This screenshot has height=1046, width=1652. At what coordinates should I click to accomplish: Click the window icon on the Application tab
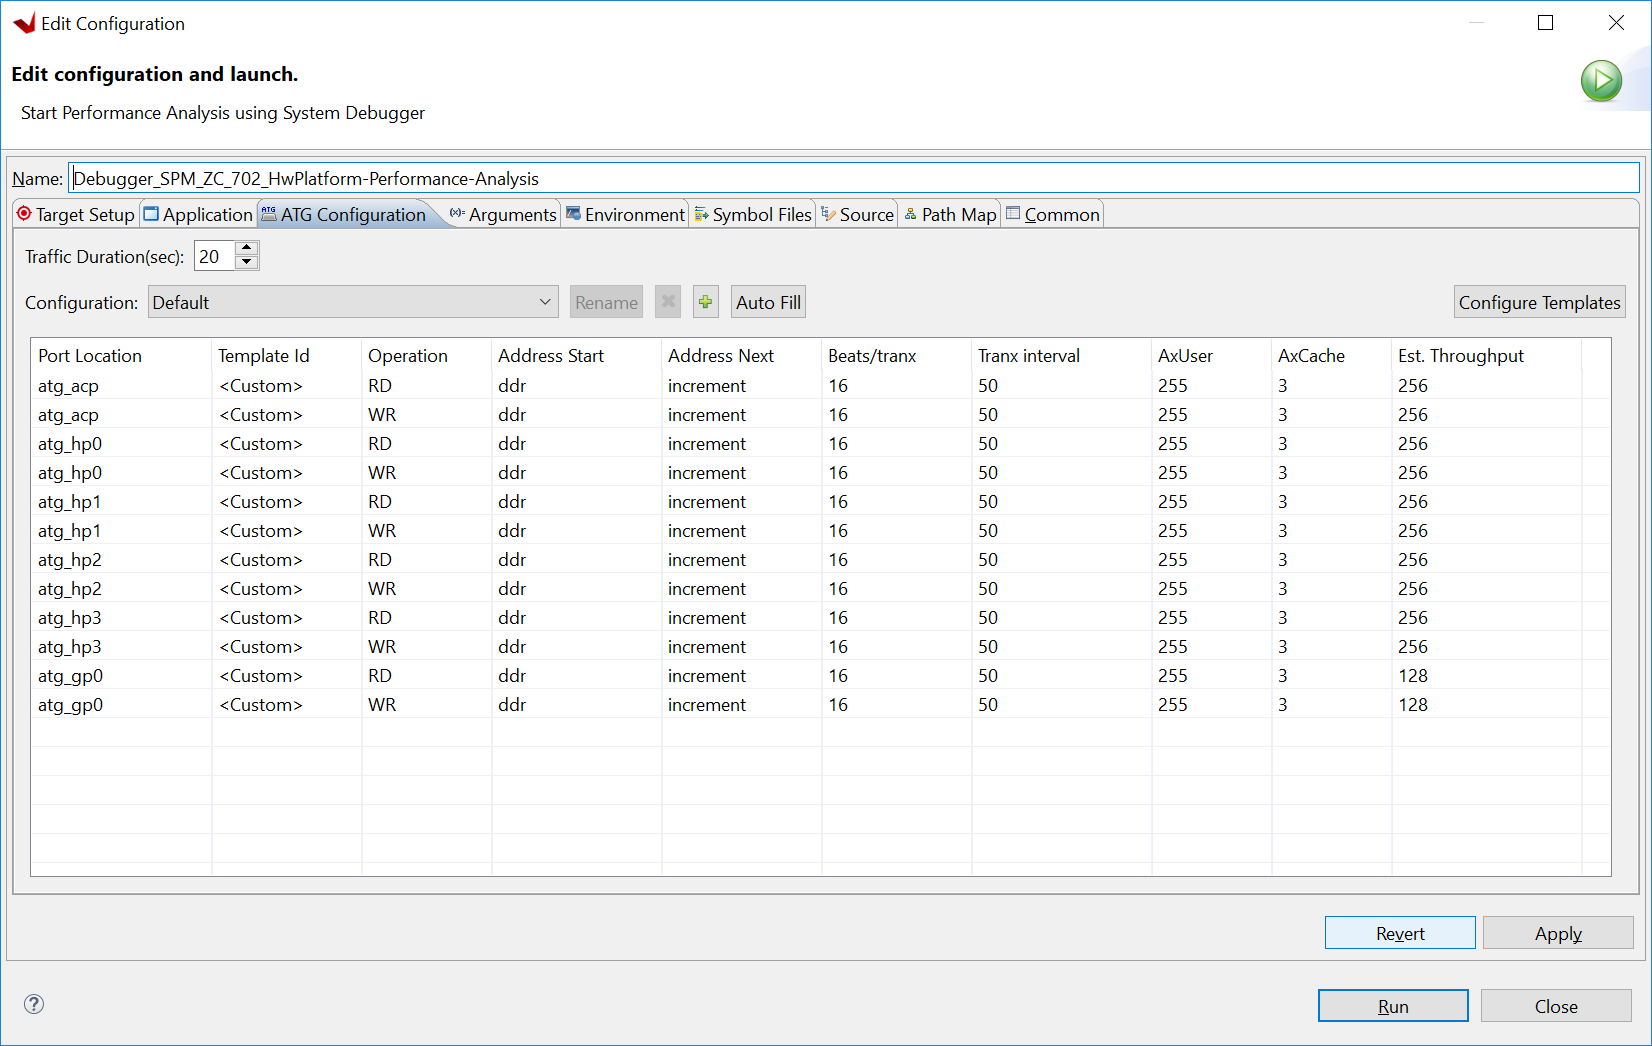point(150,213)
